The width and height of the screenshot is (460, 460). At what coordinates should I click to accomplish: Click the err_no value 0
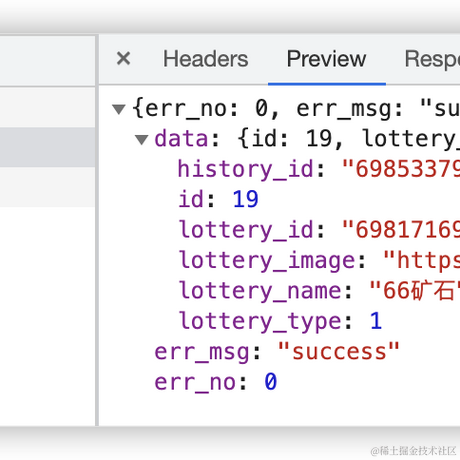270,382
